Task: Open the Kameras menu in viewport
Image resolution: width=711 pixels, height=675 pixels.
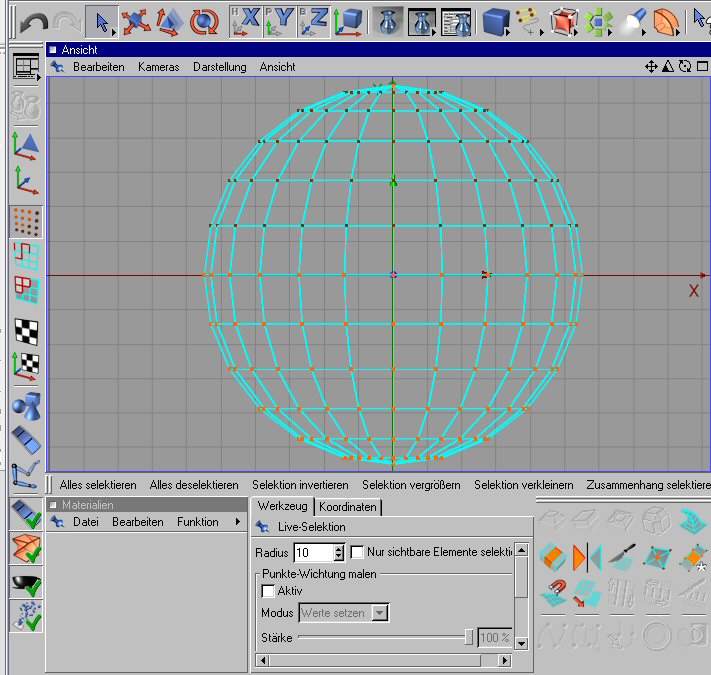Action: 158,67
